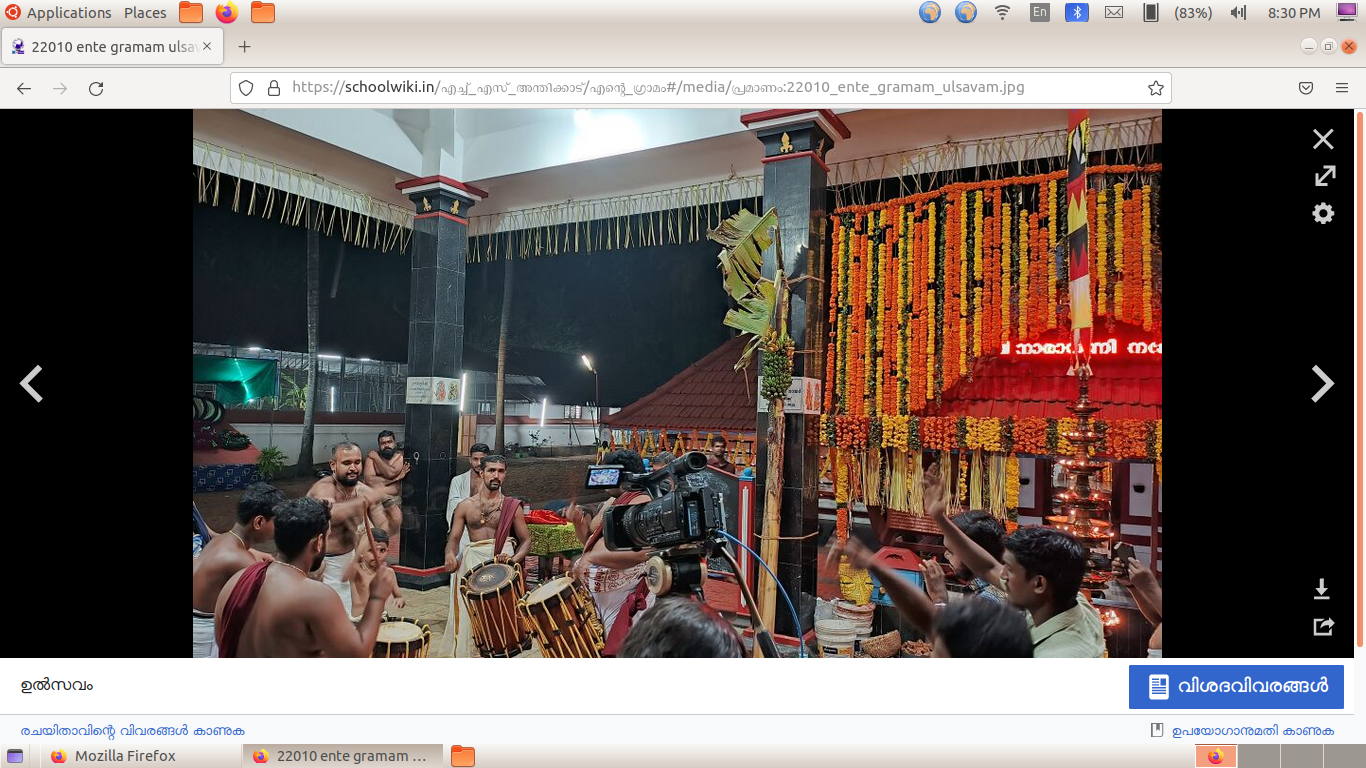Viewport: 1366px width, 768px height.
Task: Open the author details link
Action: click(x=132, y=731)
